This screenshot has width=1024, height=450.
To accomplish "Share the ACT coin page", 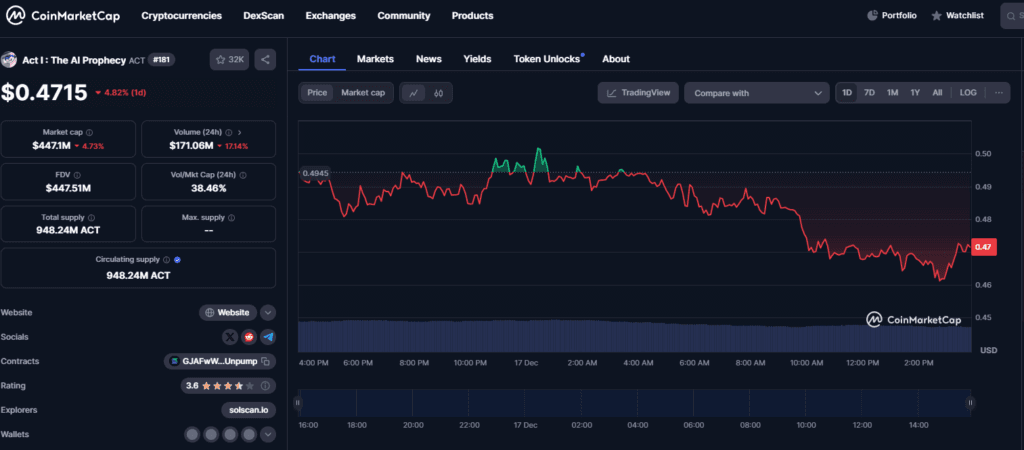I will [265, 59].
